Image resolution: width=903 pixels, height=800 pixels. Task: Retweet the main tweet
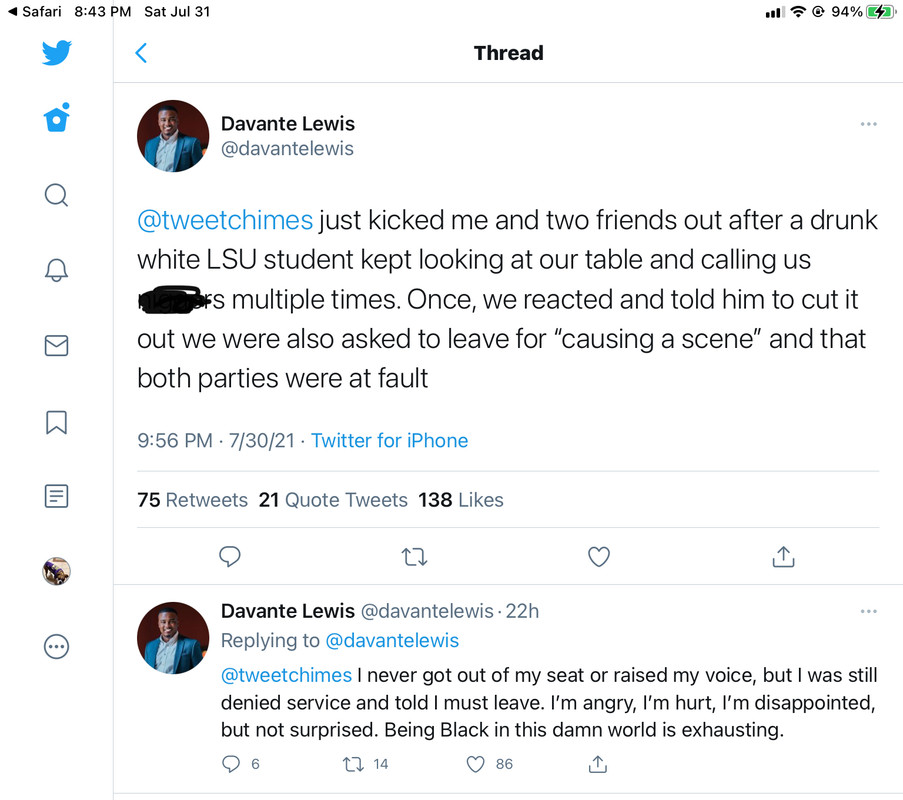(414, 557)
